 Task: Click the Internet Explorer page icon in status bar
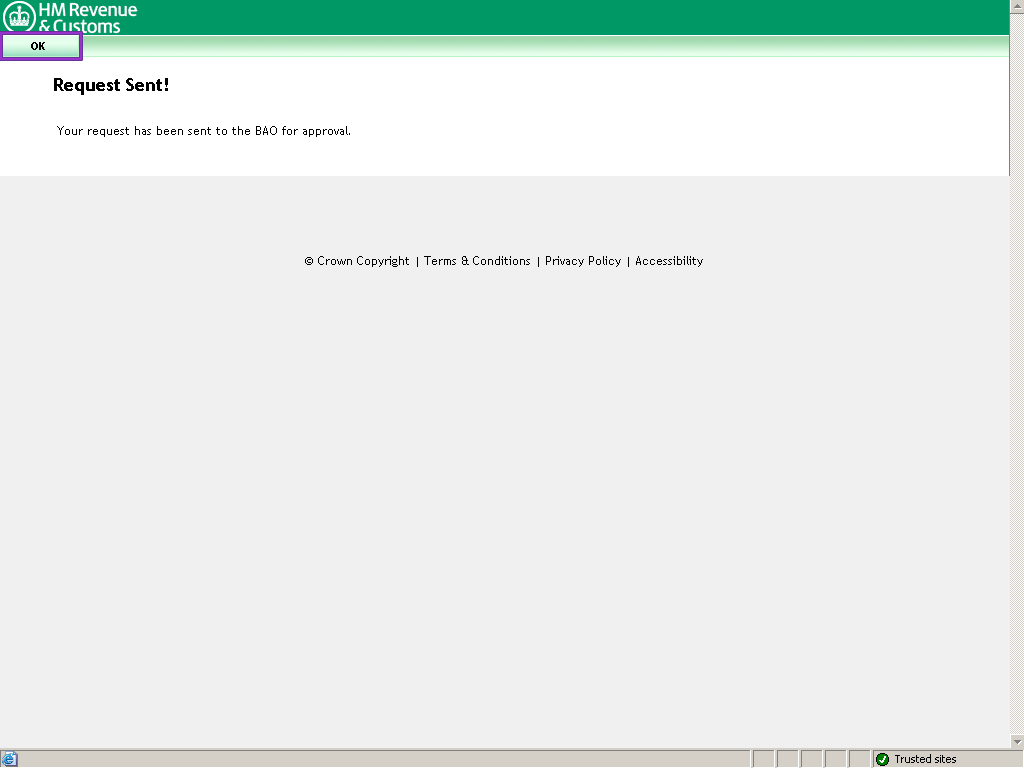pos(10,759)
